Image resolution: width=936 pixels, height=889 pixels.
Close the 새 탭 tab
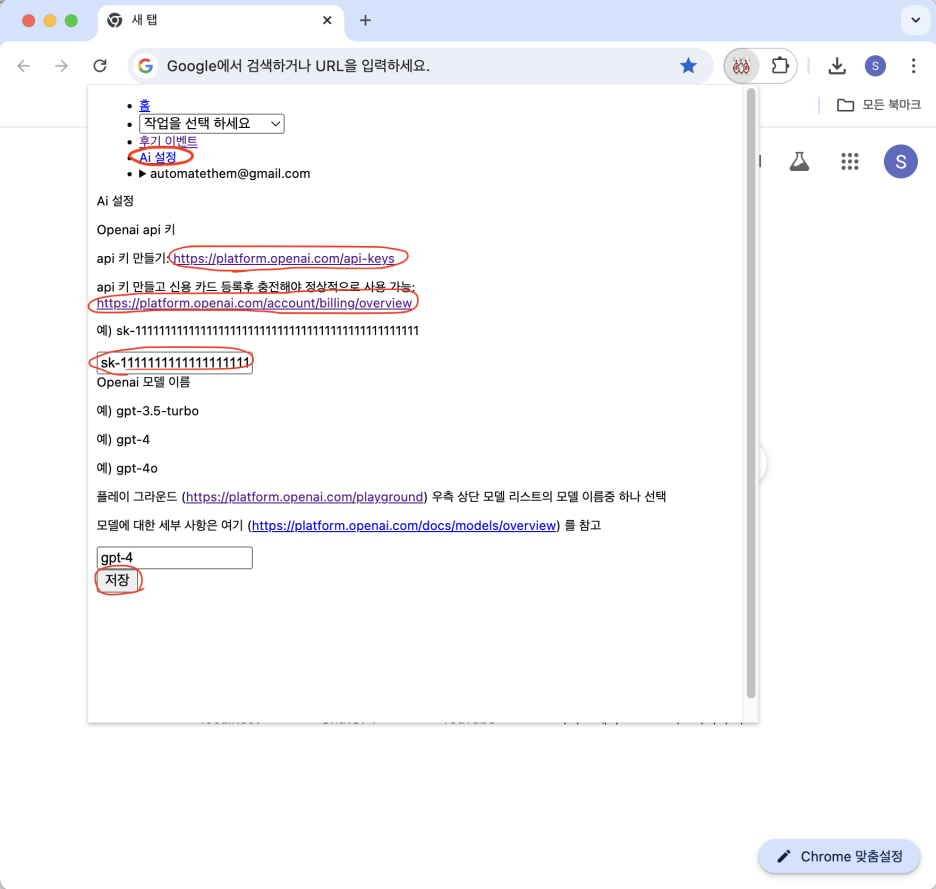pyautogui.click(x=327, y=20)
